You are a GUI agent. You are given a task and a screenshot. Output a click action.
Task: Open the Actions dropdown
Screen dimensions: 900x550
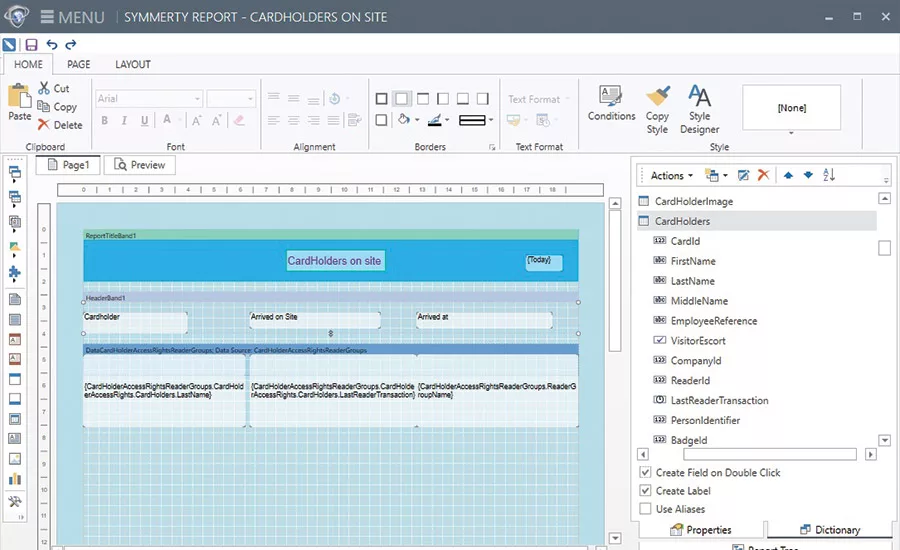click(x=672, y=176)
